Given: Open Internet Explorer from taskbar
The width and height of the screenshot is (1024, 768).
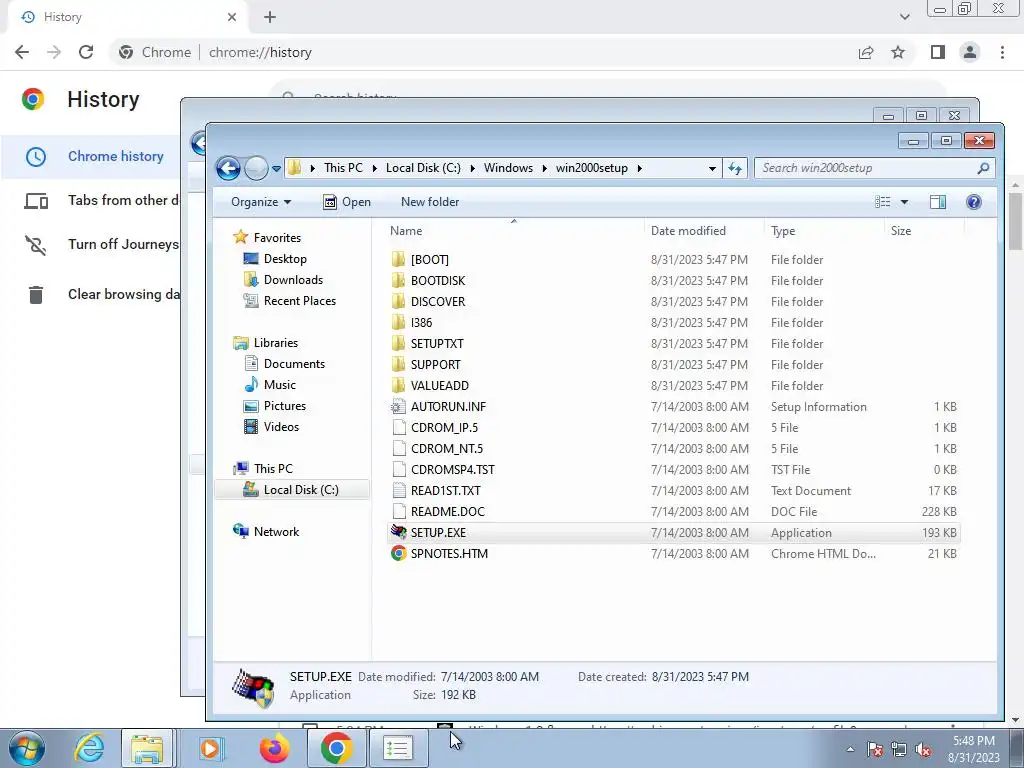Looking at the screenshot, I should [89, 748].
